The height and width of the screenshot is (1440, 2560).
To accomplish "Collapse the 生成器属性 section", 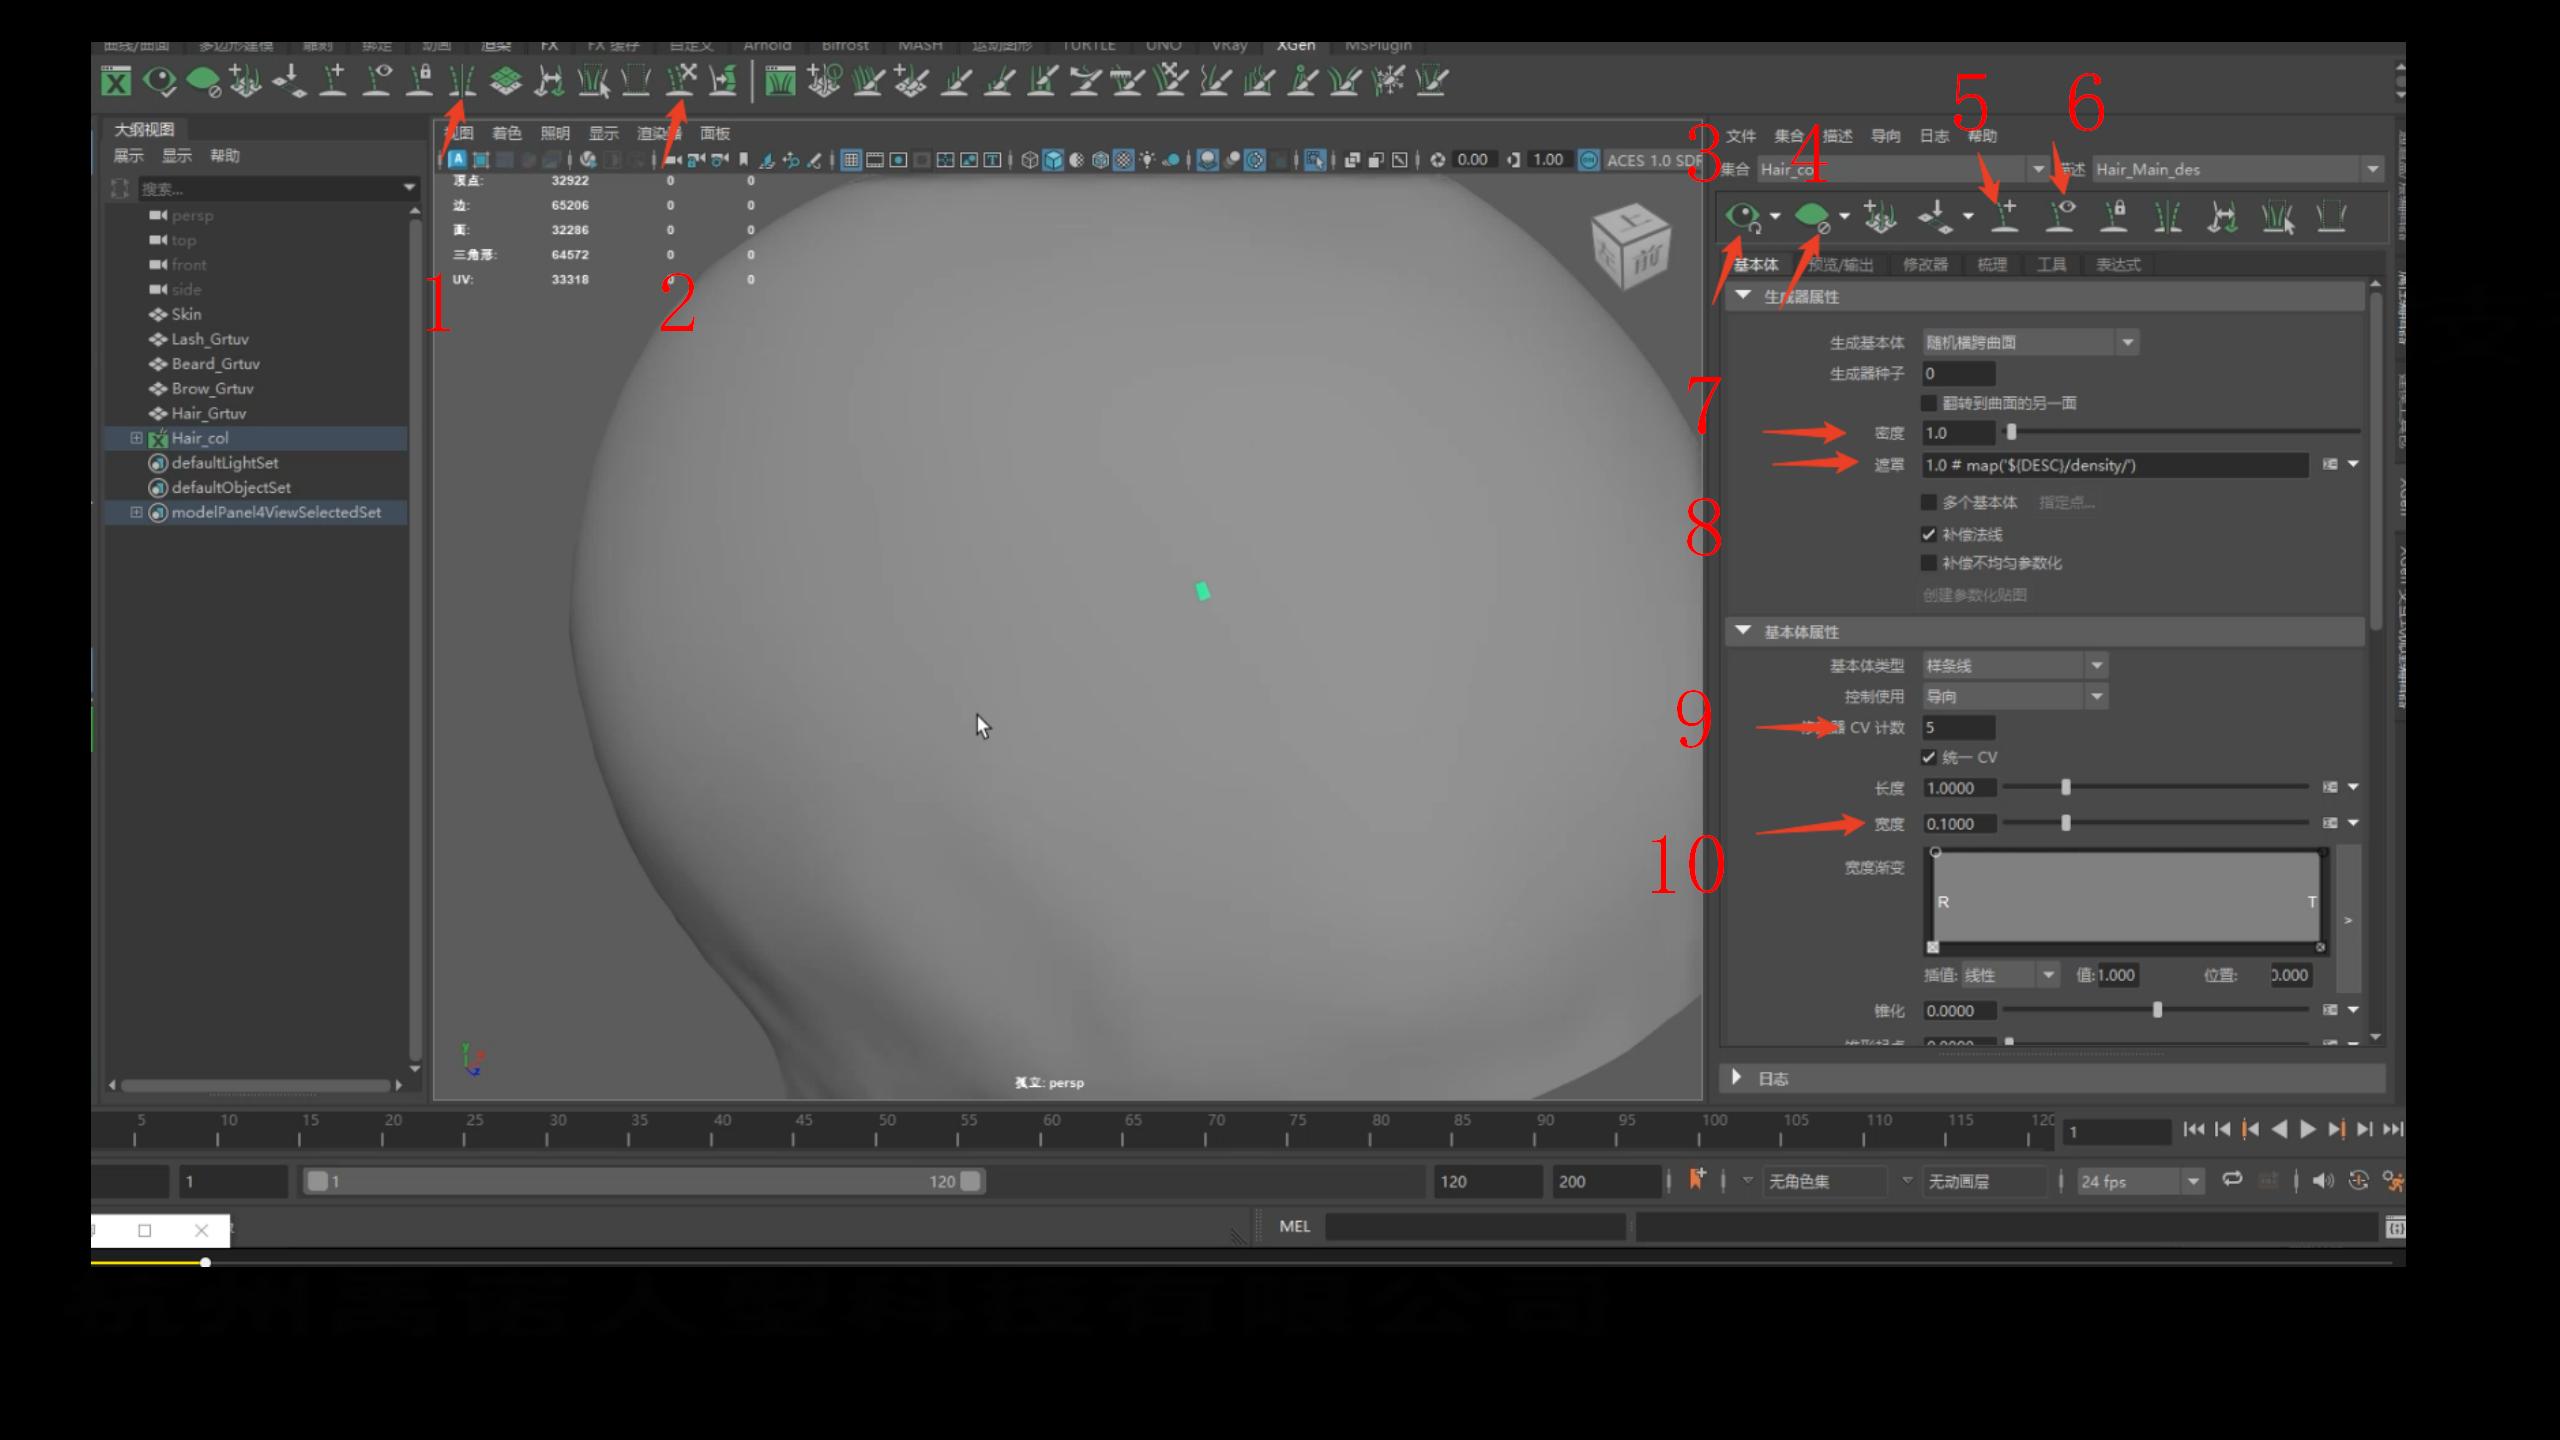I will click(1743, 296).
